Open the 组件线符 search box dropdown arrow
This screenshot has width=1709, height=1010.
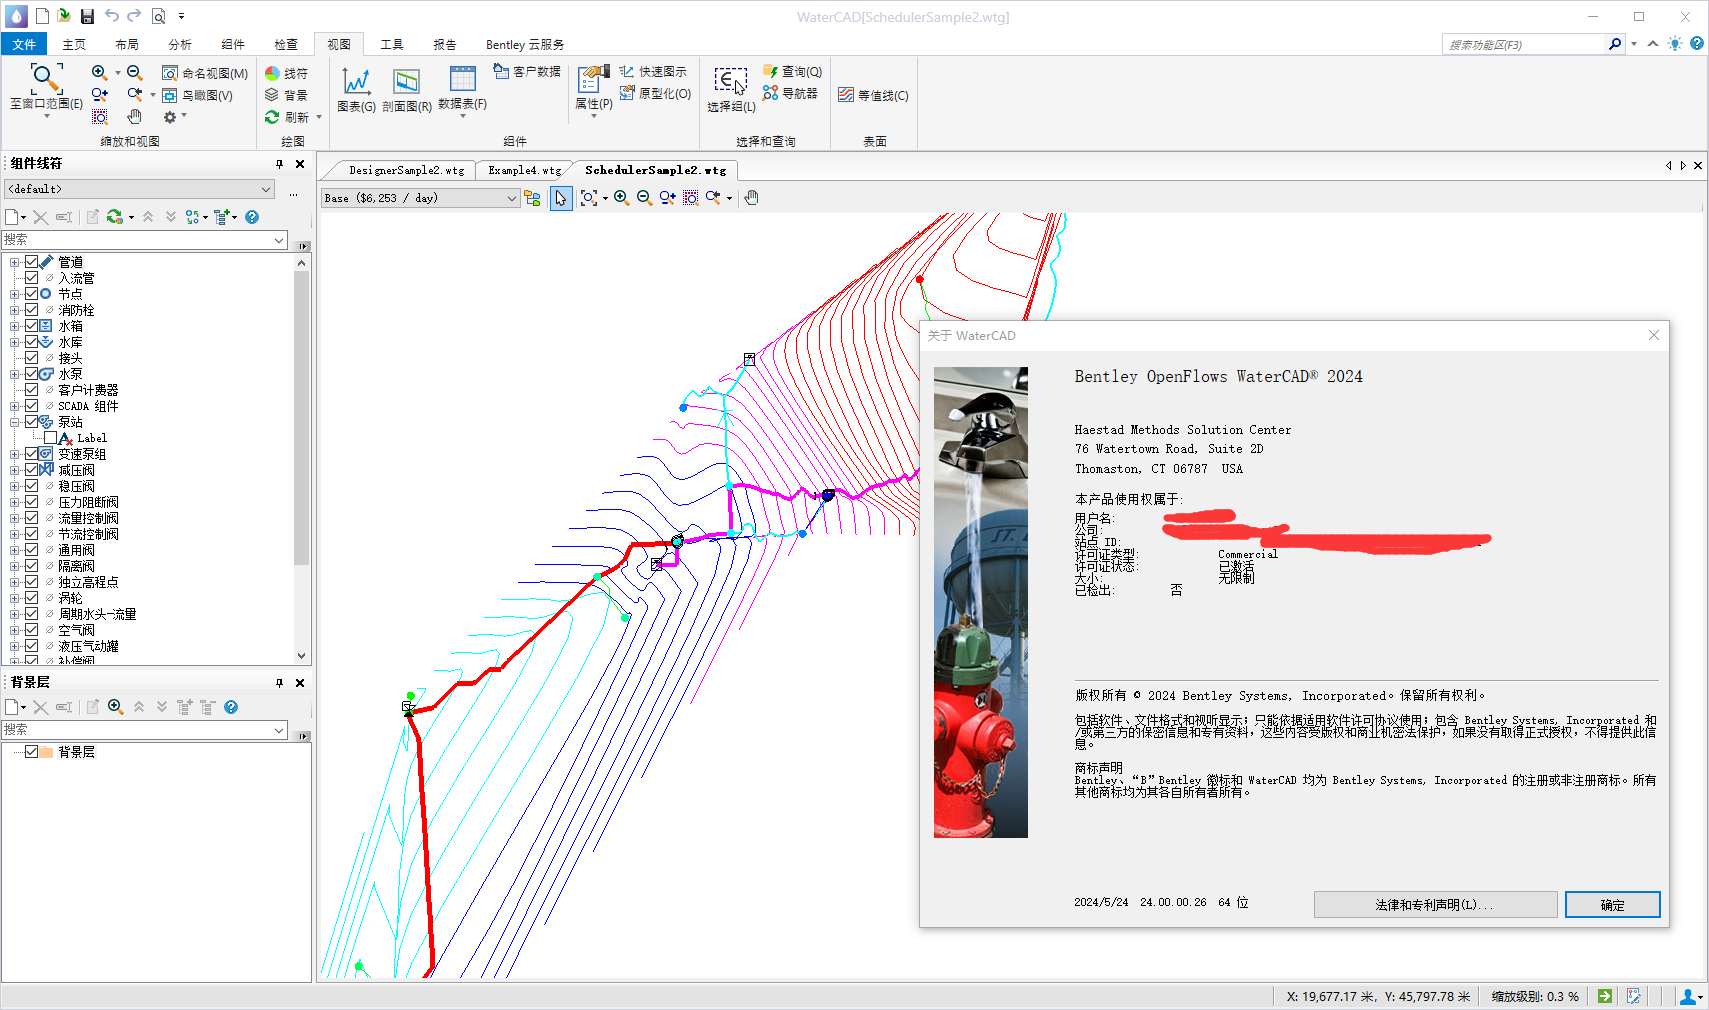point(279,240)
